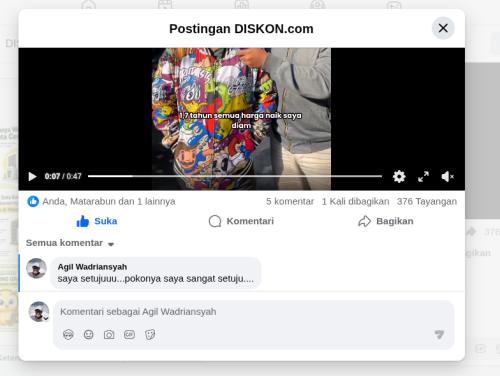The height and width of the screenshot is (376, 500).
Task: Click the 376 Tayangan text
Action: pos(427,201)
